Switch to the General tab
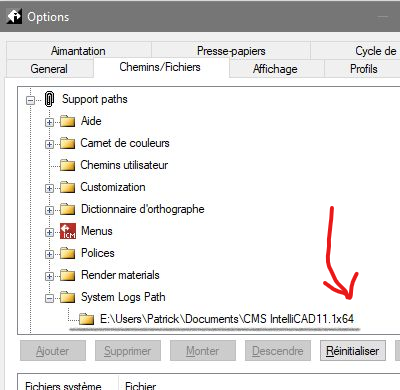This screenshot has width=400, height=390. pos(49,69)
